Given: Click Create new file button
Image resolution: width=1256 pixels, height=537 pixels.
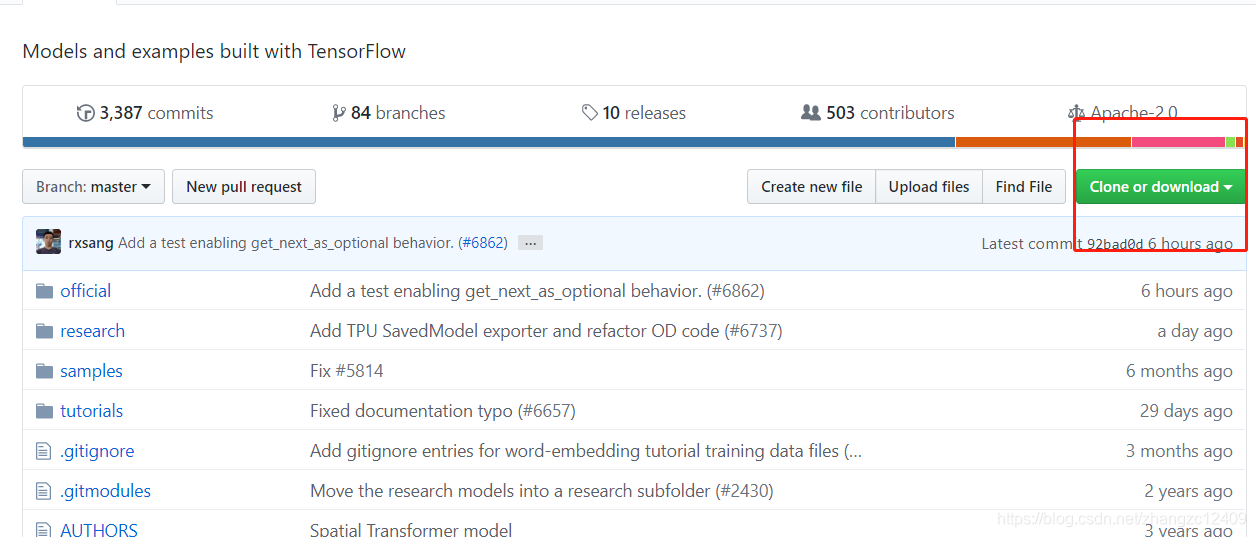Looking at the screenshot, I should click(811, 187).
